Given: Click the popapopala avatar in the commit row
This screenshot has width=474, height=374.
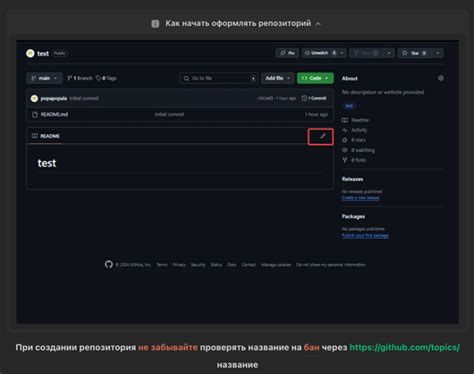Looking at the screenshot, I should pos(34,98).
